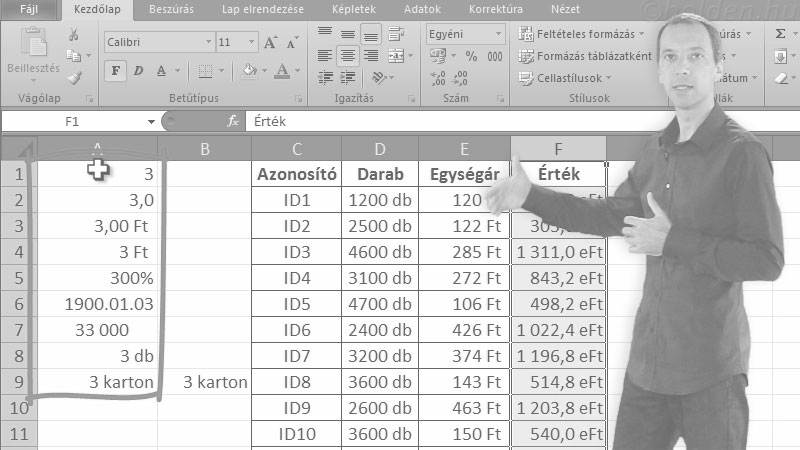Switch to the Nézet tab
The height and width of the screenshot is (450, 800).
565,9
